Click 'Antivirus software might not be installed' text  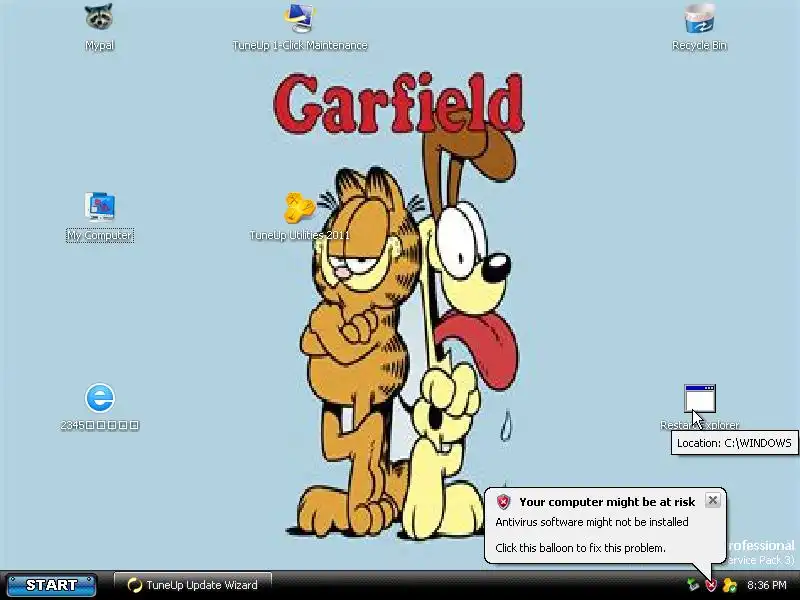pos(592,522)
